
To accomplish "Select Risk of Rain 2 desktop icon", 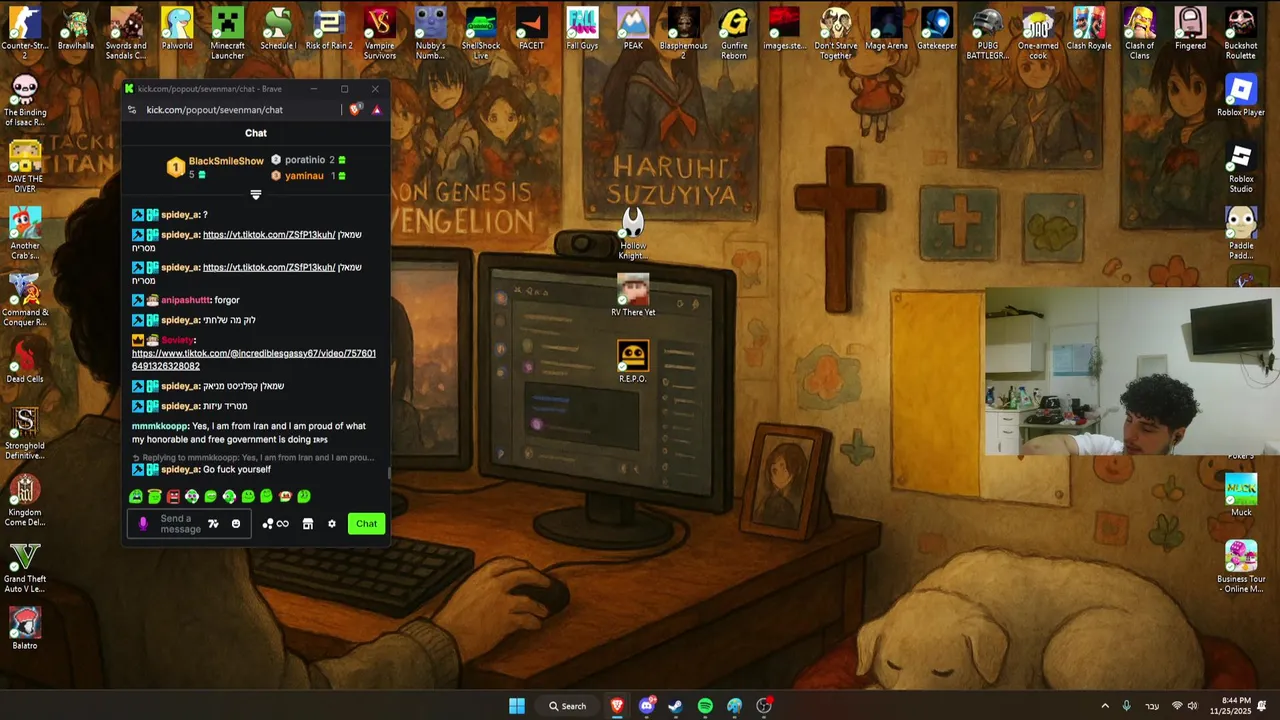I will 329,30.
